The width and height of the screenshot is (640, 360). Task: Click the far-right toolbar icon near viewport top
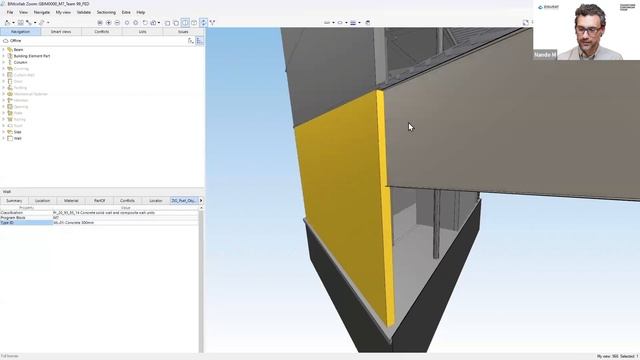(x=367, y=23)
